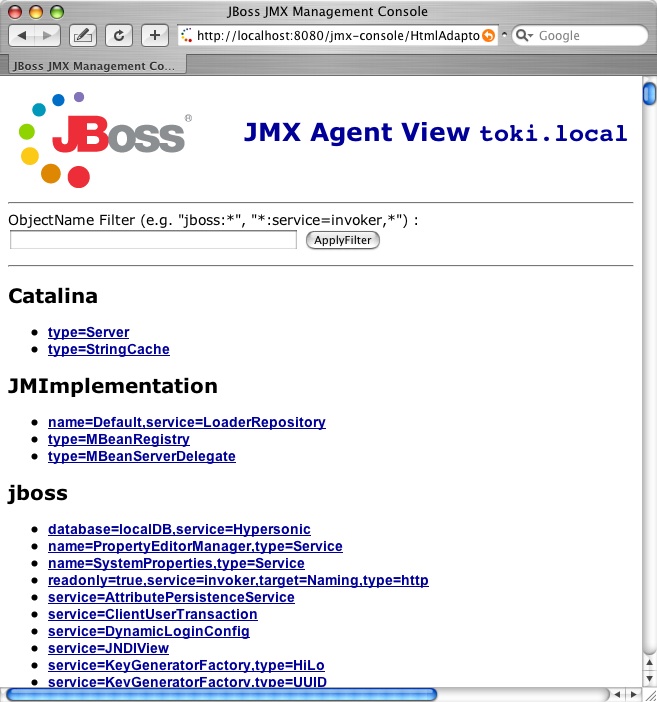Screen dimensions: 657x702
Task: Click the horizontal scrollbar thumb
Action: click(221, 694)
